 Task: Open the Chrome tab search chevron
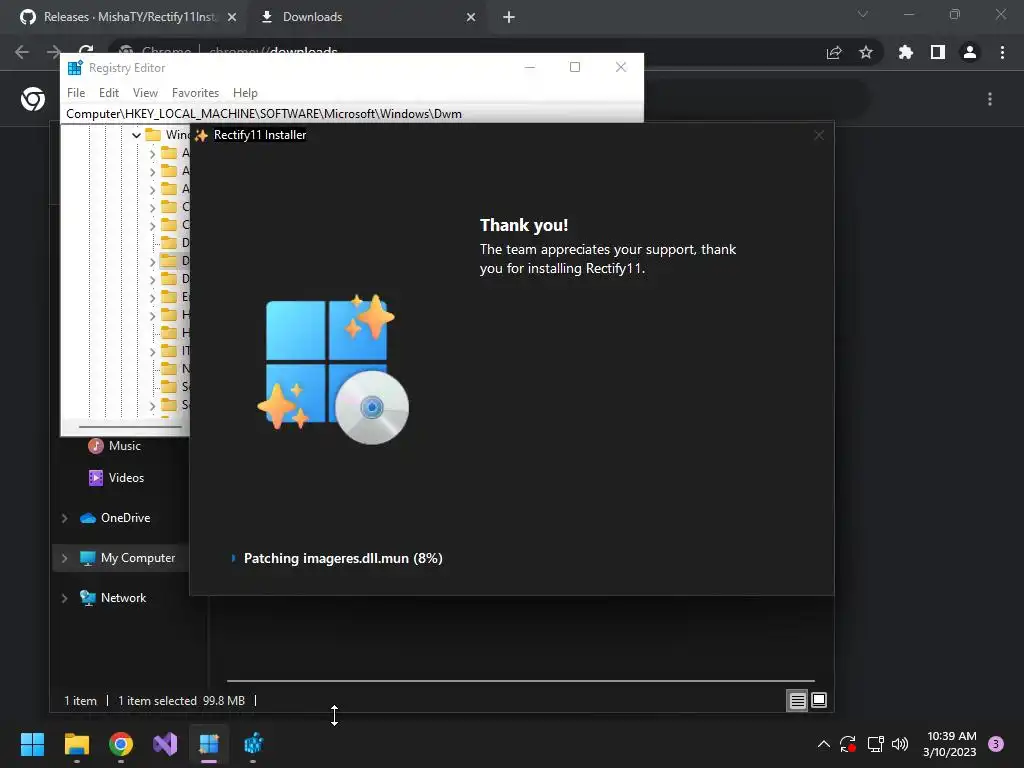863,14
